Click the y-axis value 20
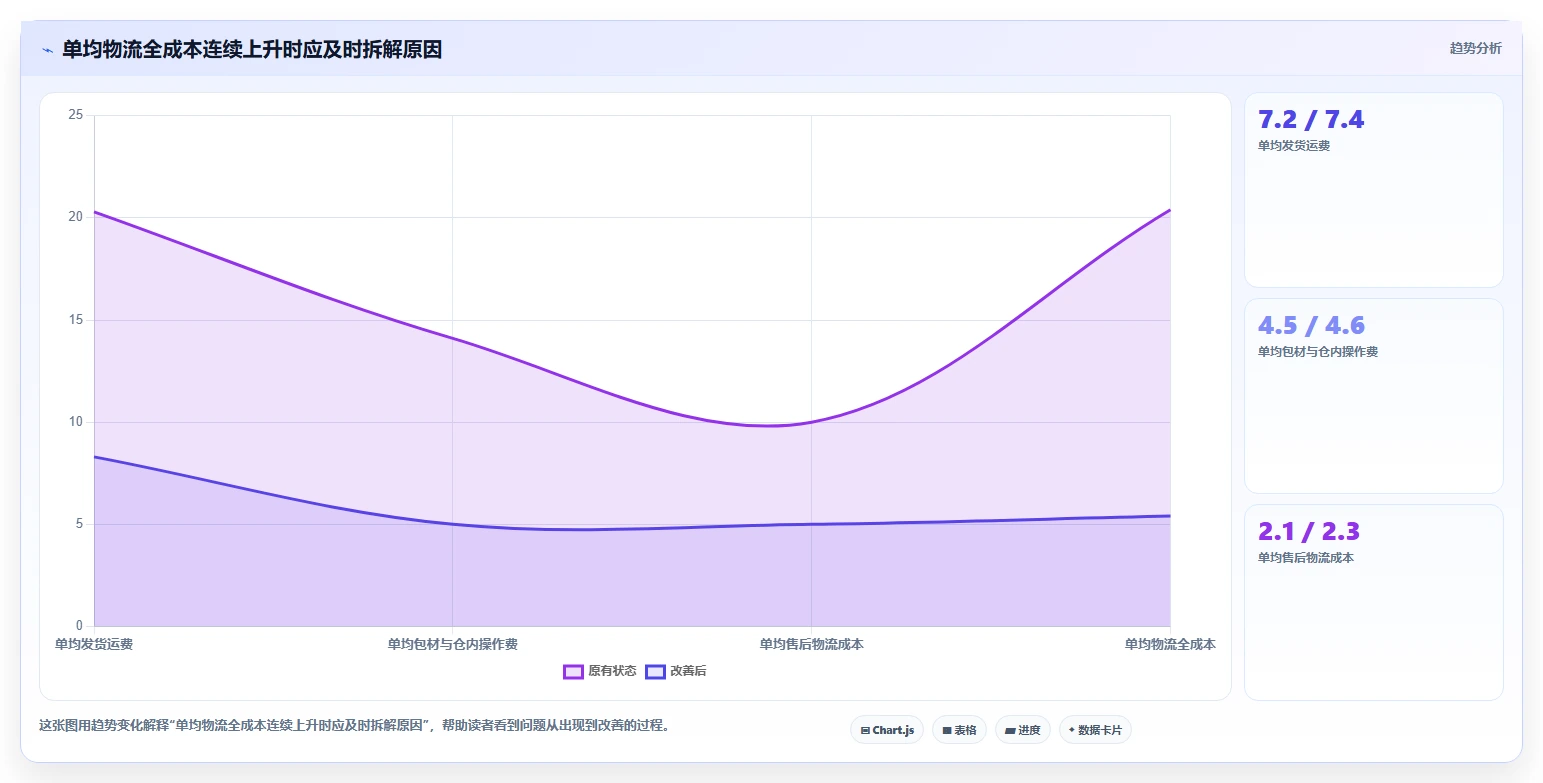This screenshot has width=1543, height=783. click(x=76, y=218)
